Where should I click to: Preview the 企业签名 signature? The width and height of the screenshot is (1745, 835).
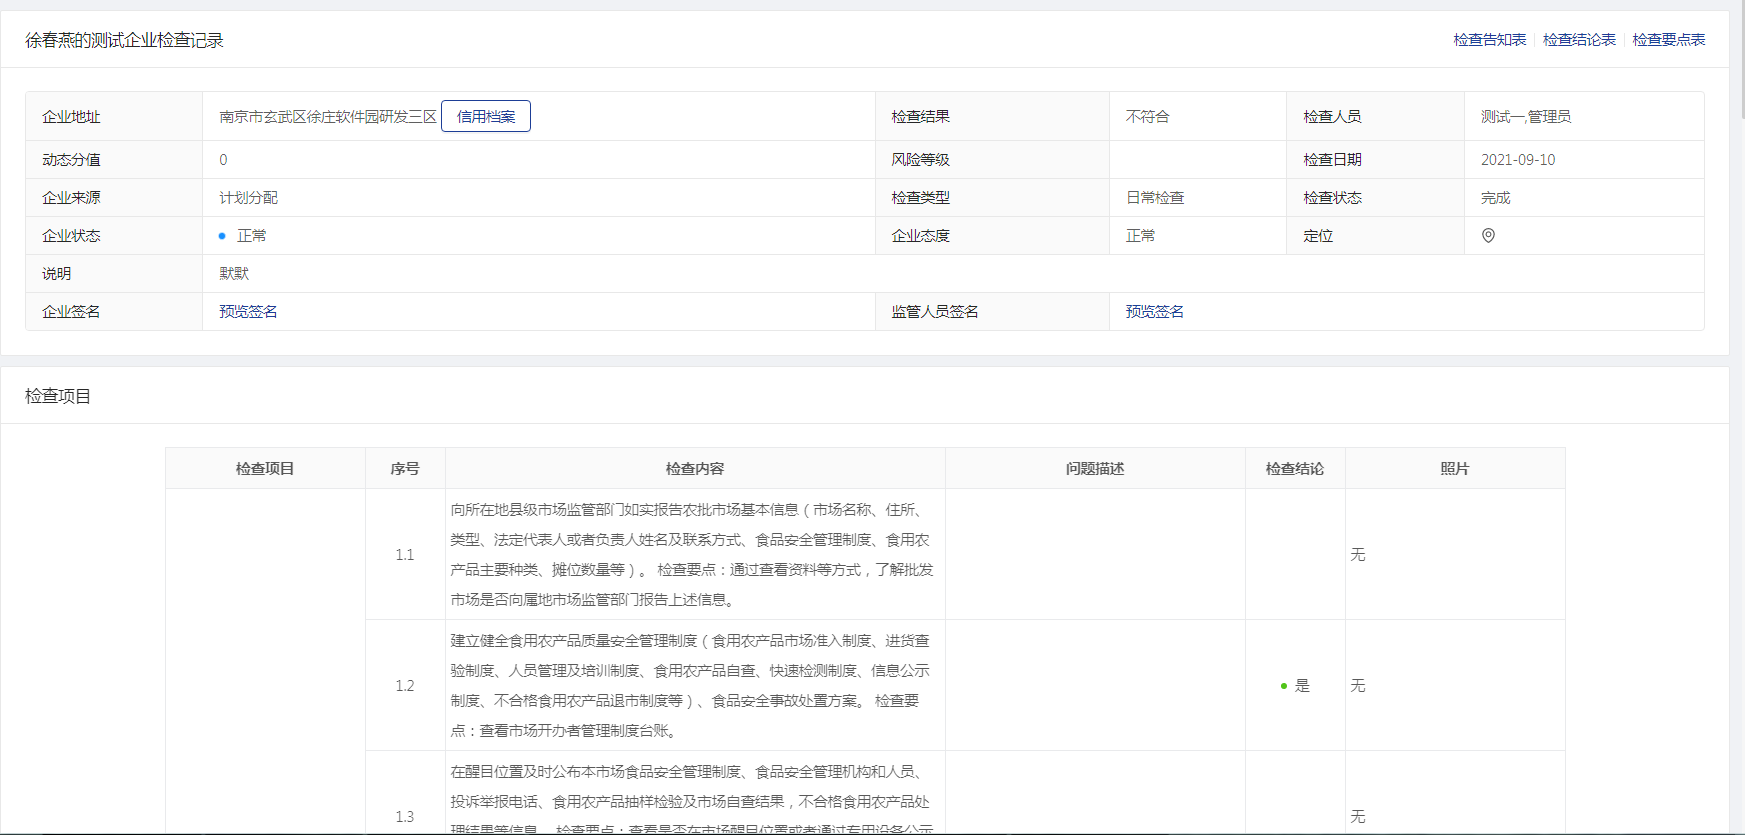[249, 312]
